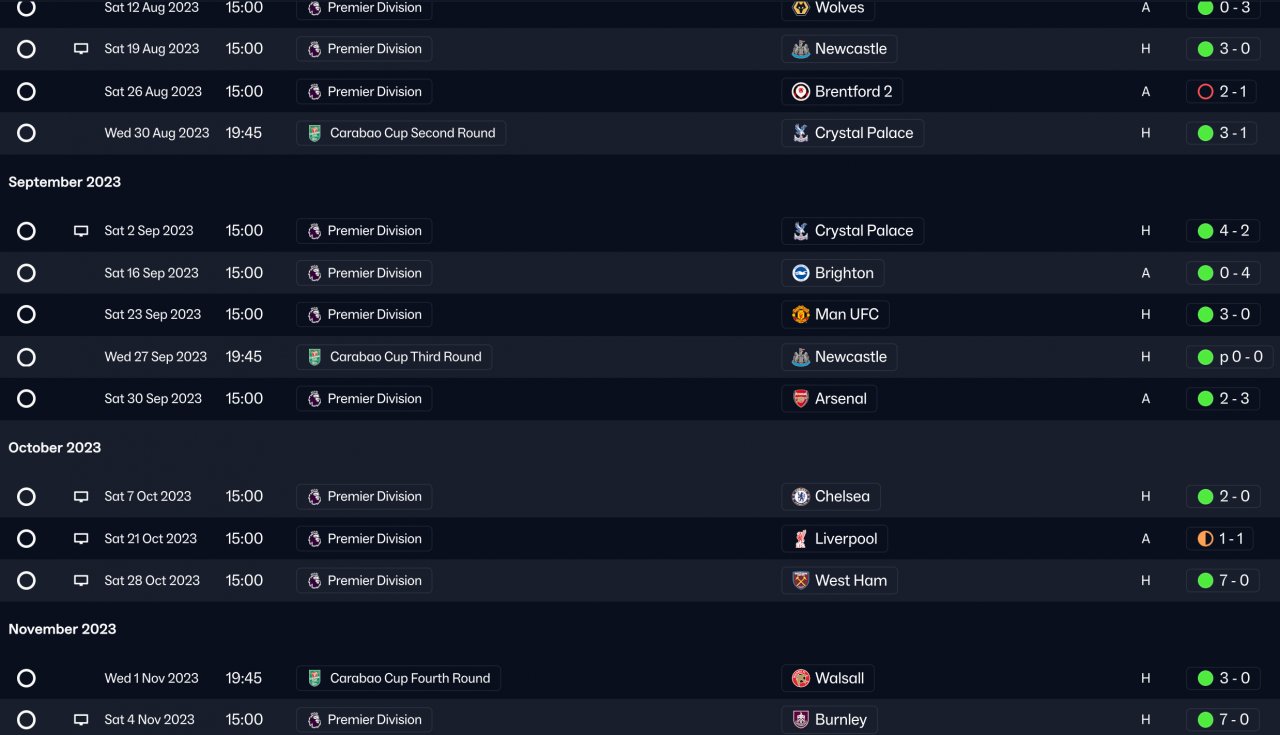This screenshot has height=735, width=1280.
Task: Open the Carabao Cup Second Round competition link
Action: pyautogui.click(x=412, y=133)
